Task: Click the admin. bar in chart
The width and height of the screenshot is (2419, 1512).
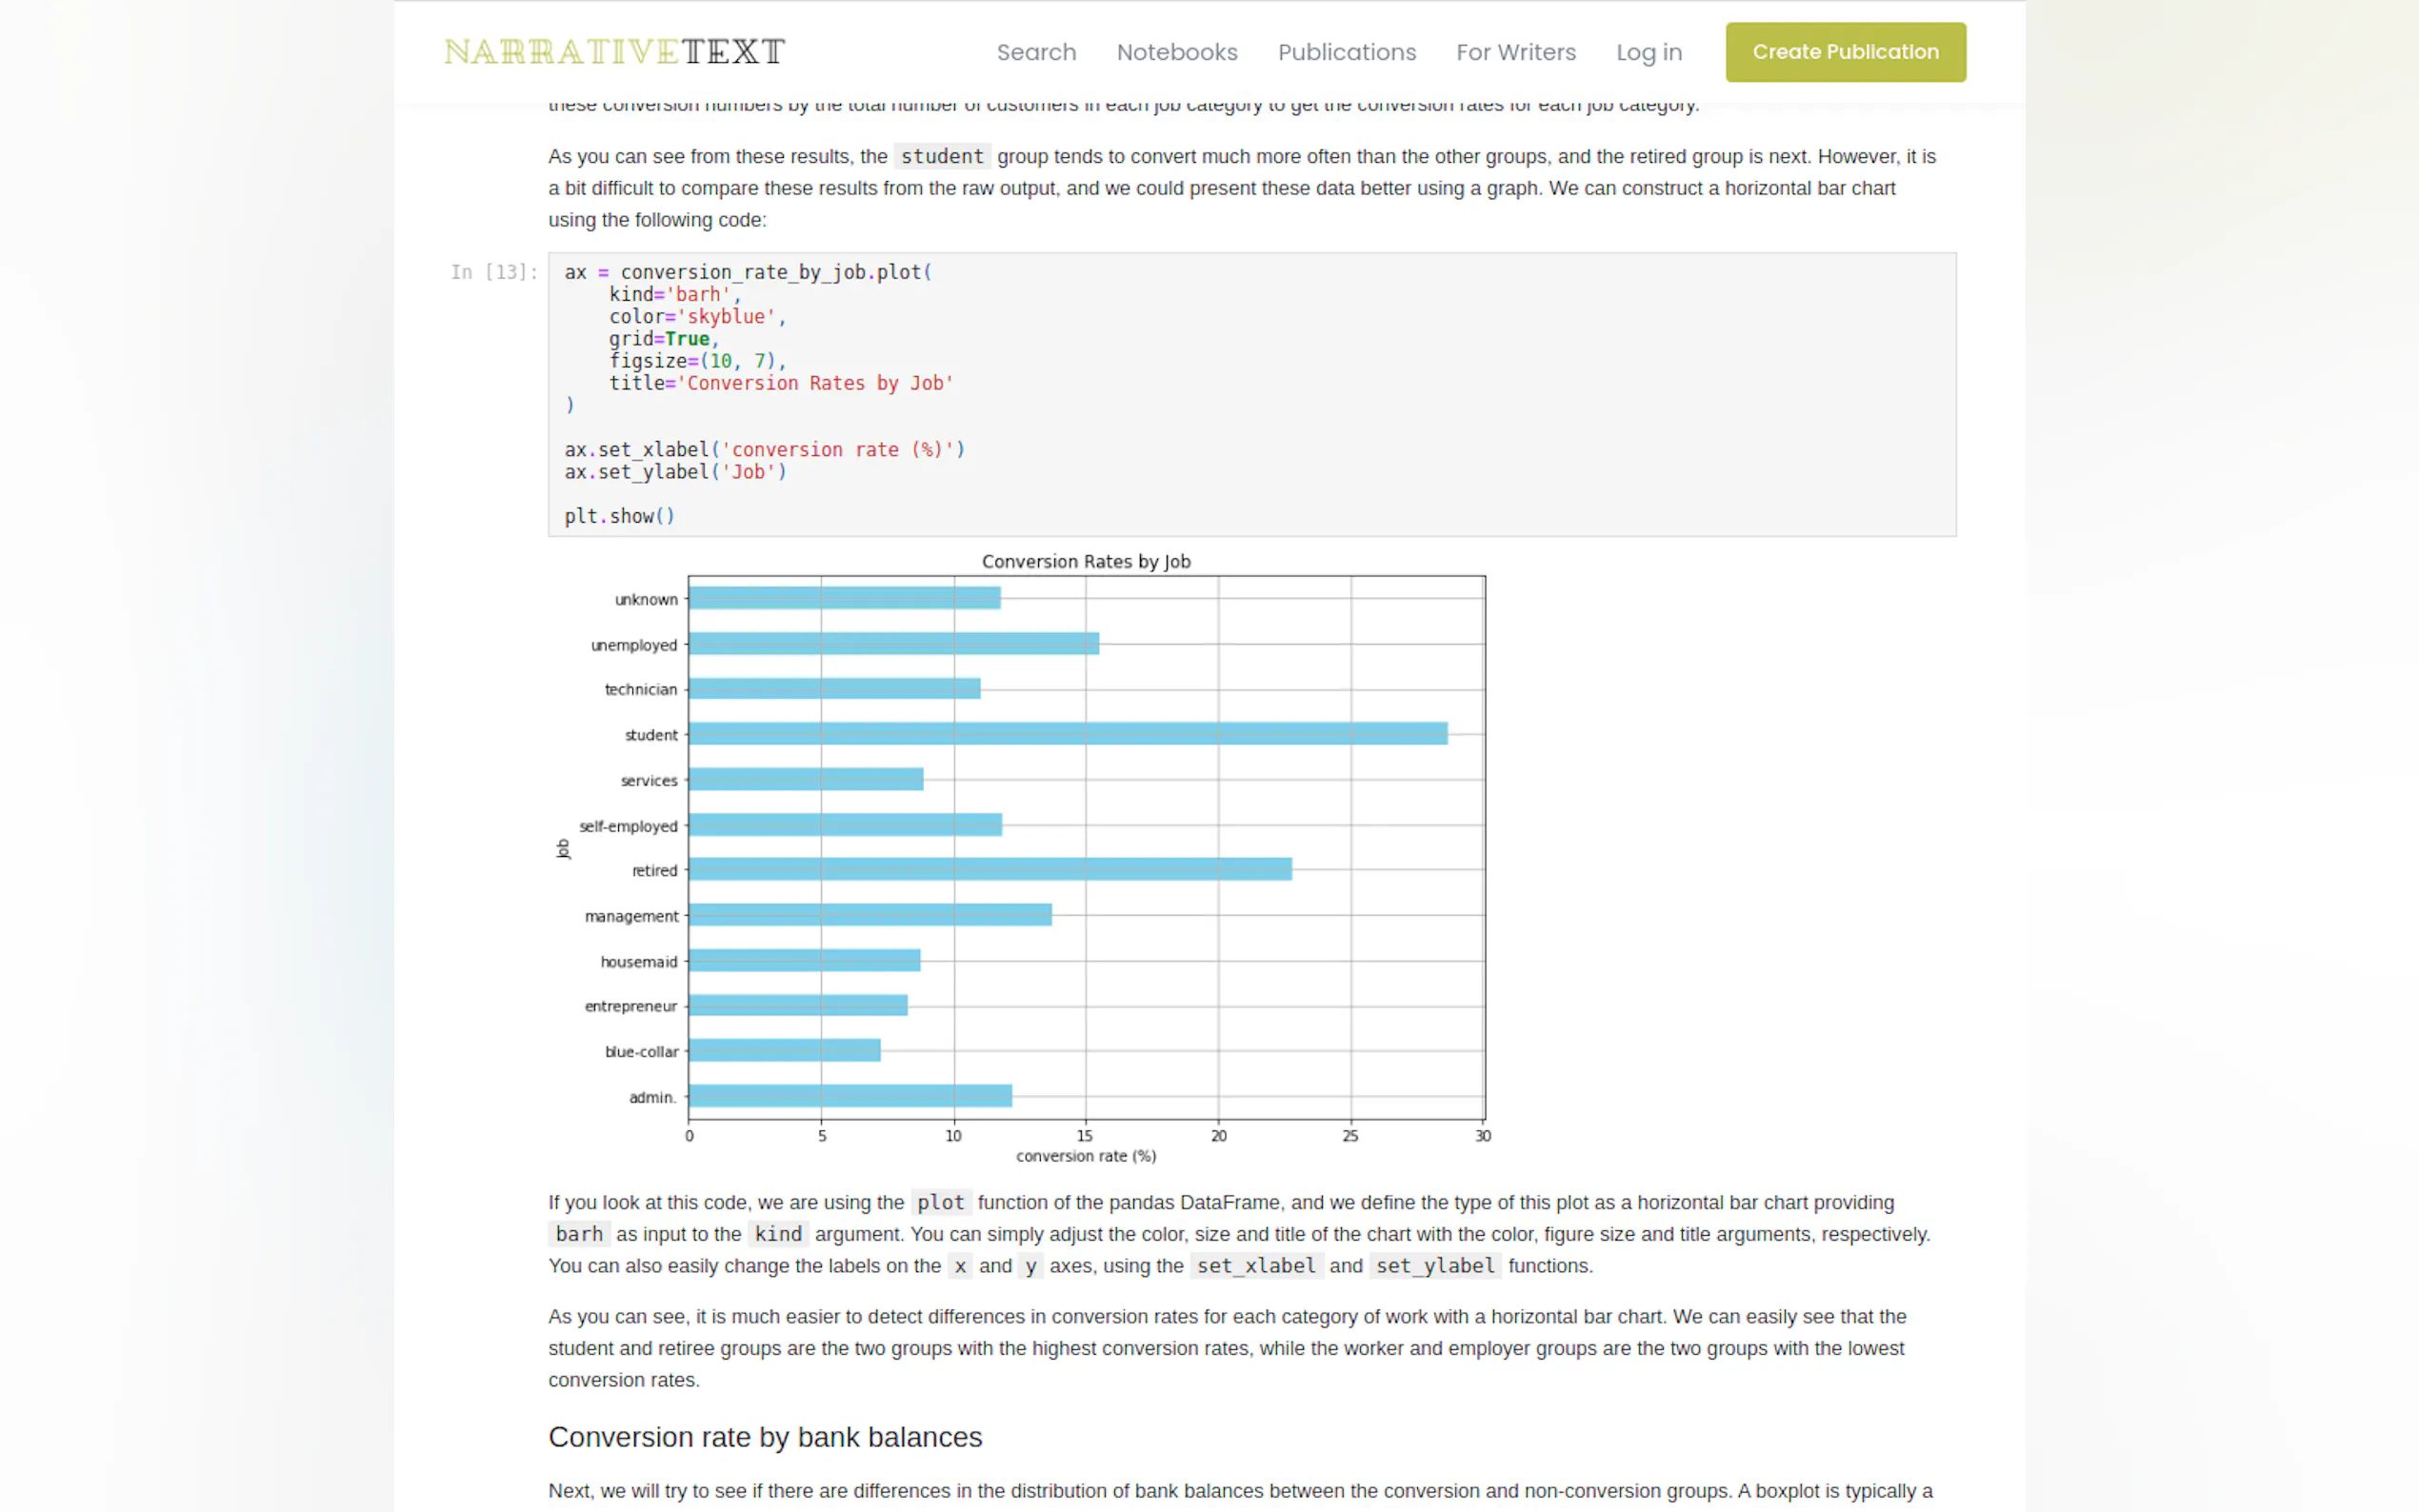Action: click(849, 1096)
